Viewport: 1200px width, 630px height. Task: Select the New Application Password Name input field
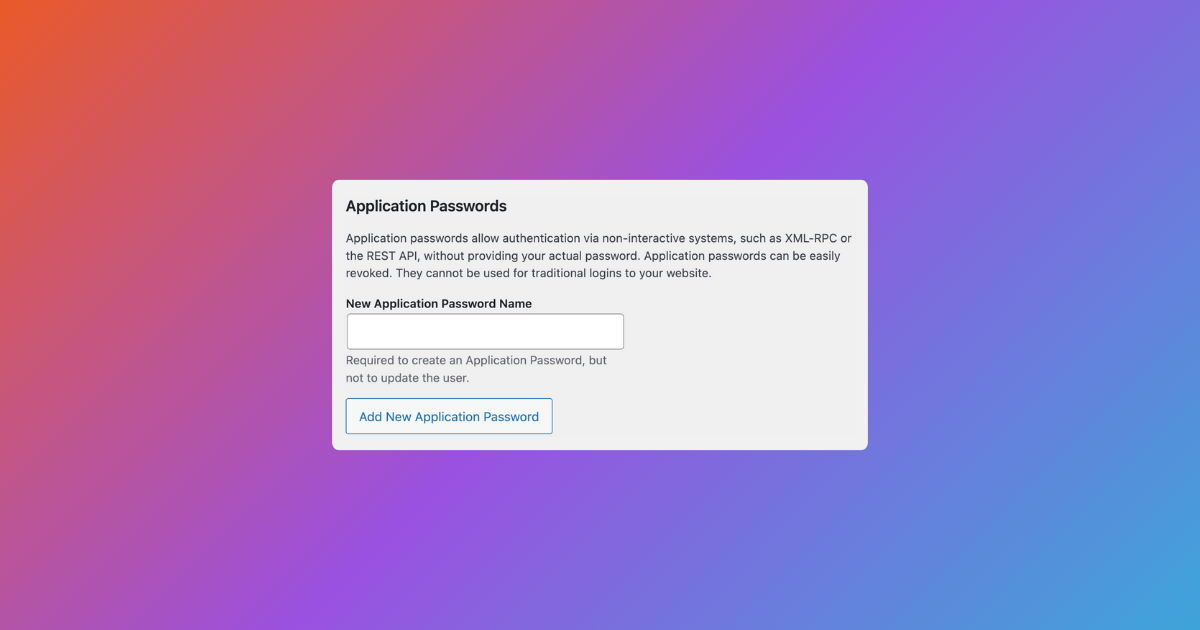pos(485,330)
